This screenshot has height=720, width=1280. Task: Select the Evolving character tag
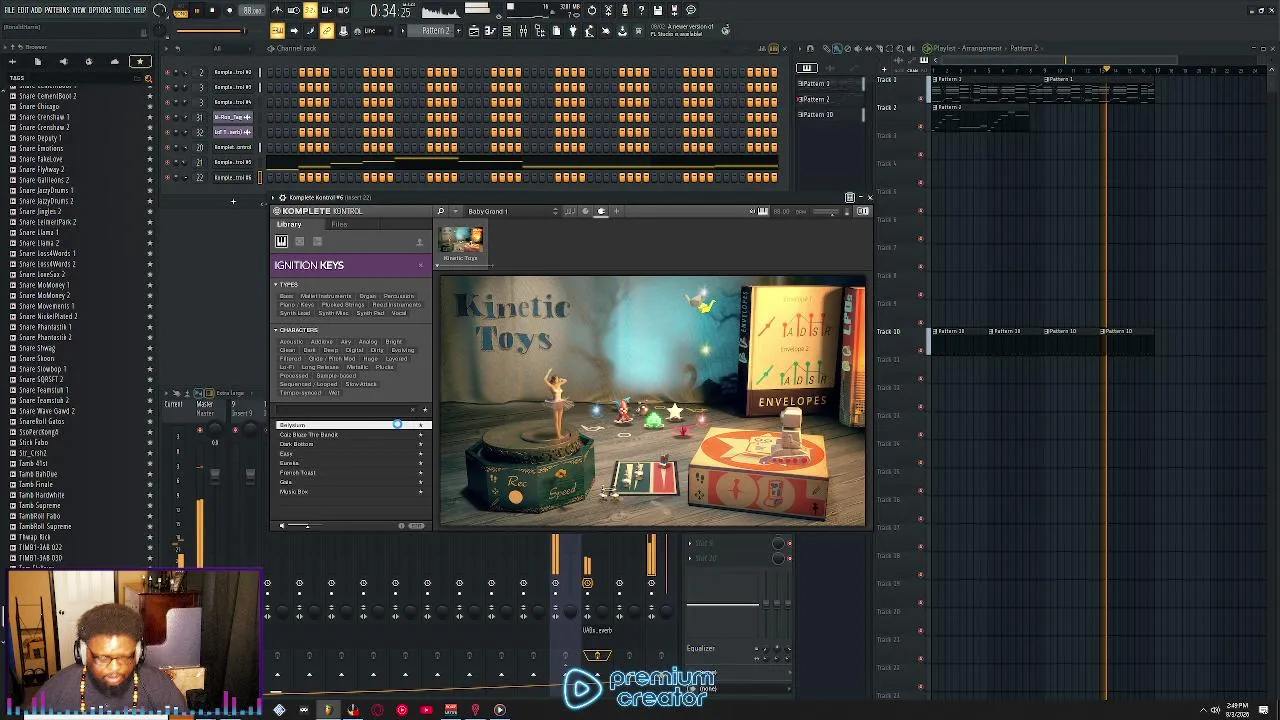[403, 350]
